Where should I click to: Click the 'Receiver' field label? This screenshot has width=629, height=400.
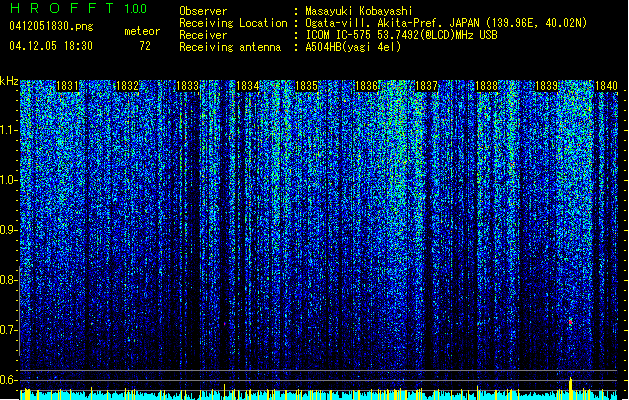click(x=203, y=35)
